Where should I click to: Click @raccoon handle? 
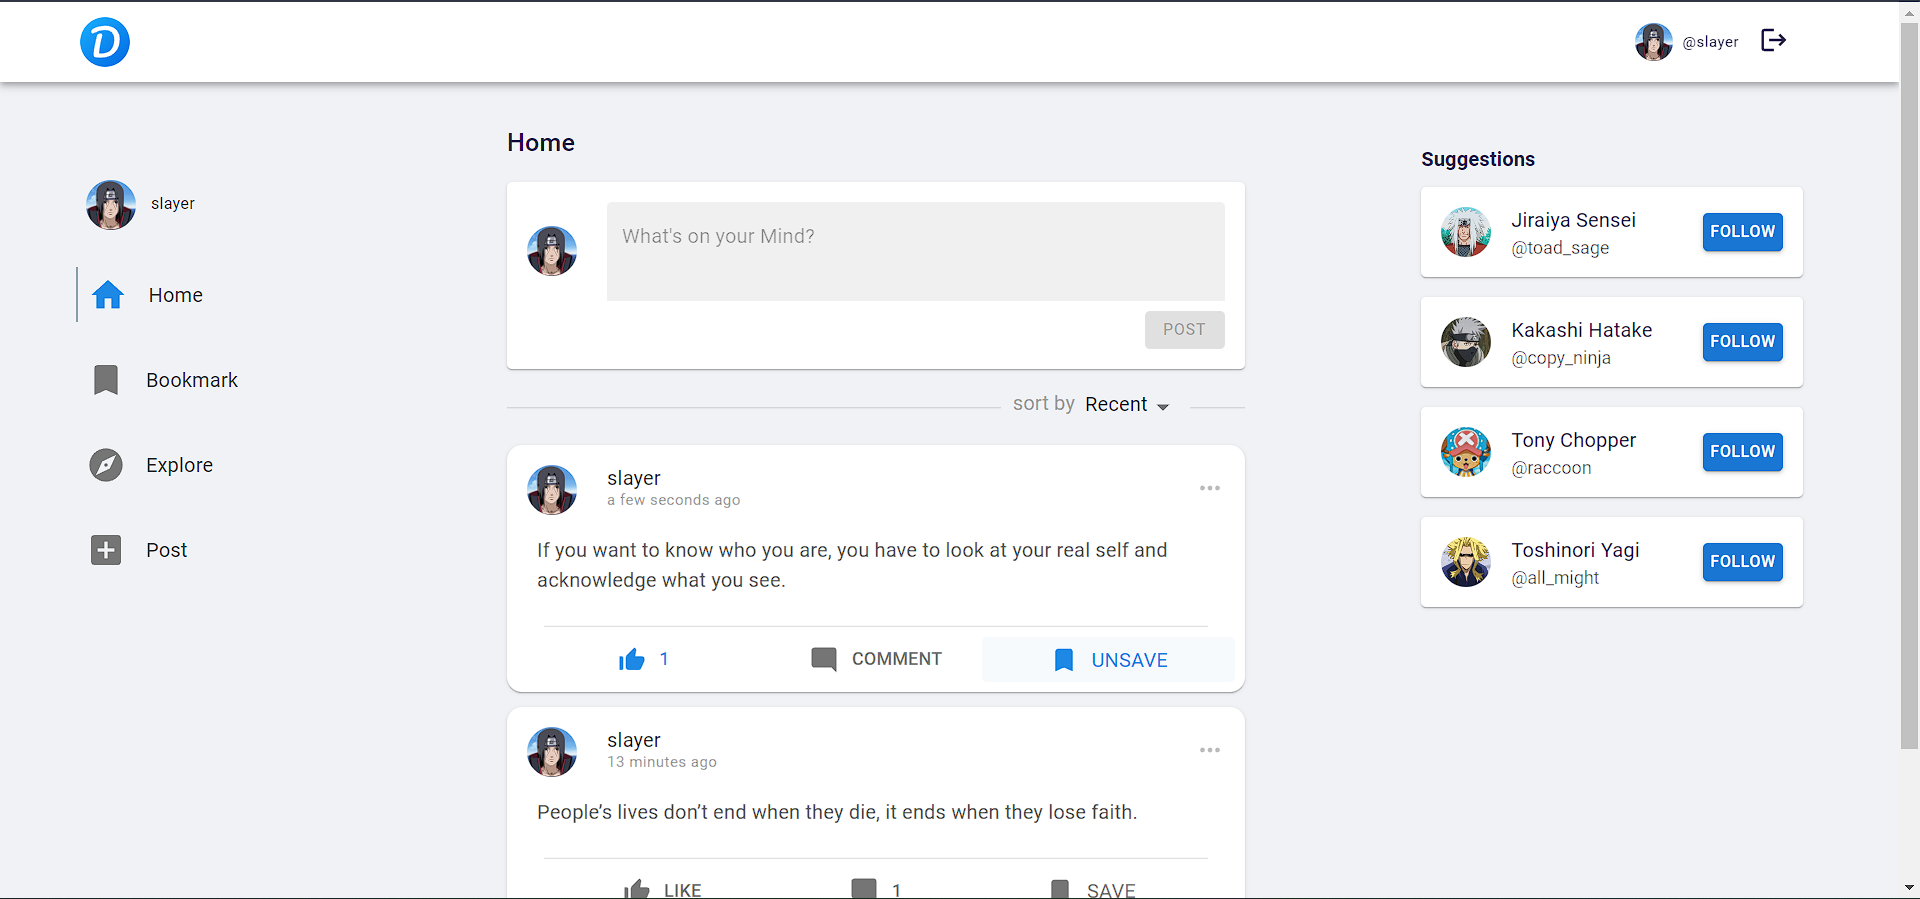[1551, 468]
